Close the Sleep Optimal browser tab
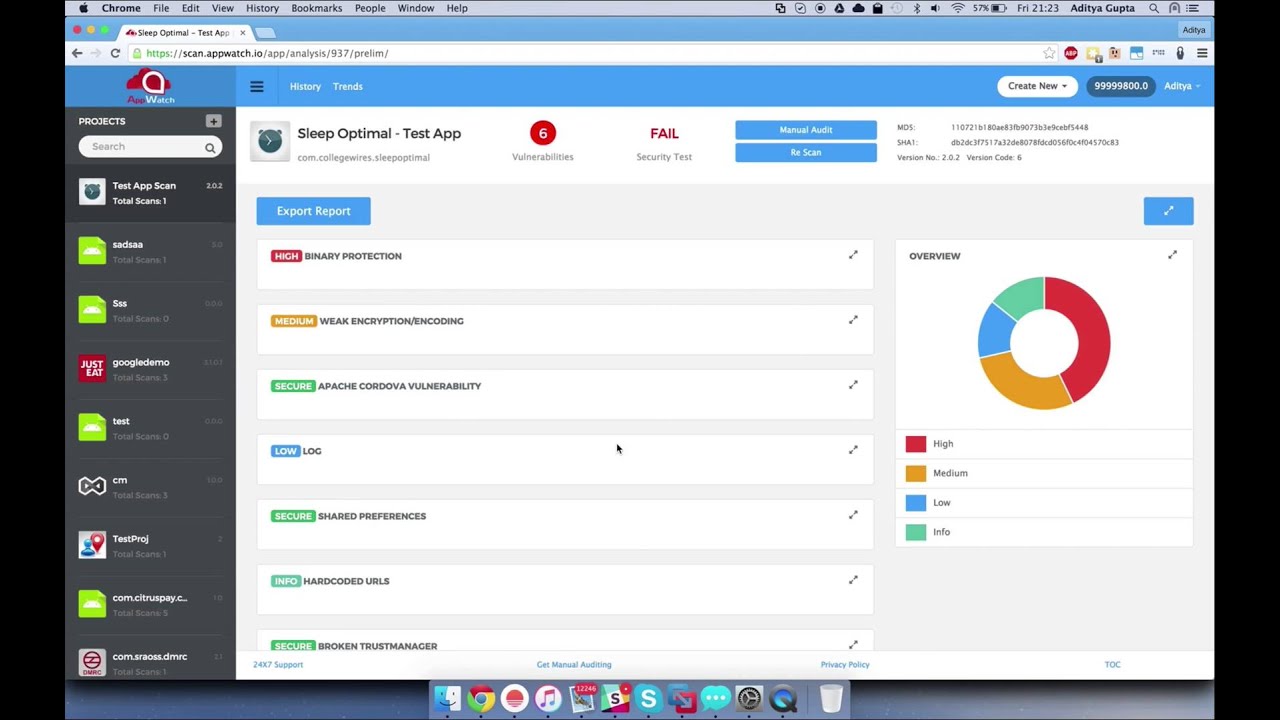 (x=242, y=32)
